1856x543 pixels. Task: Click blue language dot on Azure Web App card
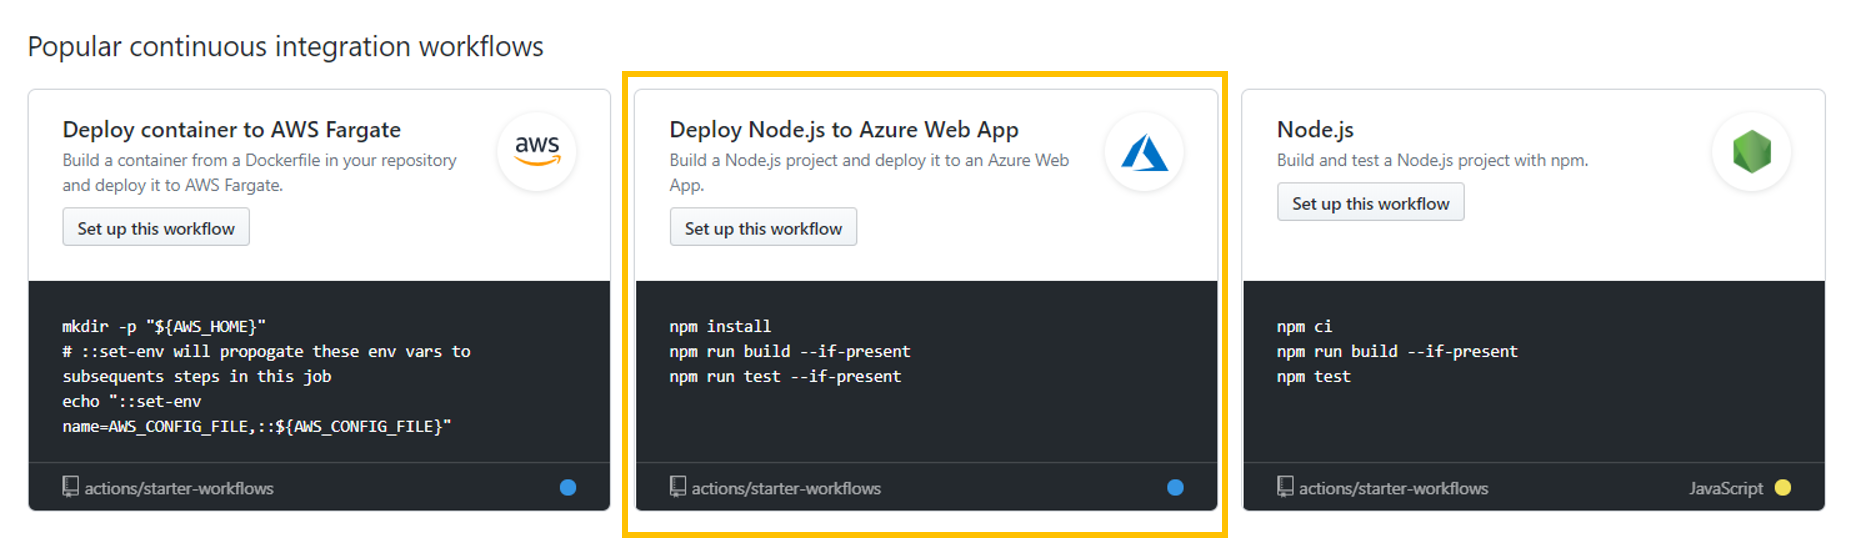click(1175, 488)
